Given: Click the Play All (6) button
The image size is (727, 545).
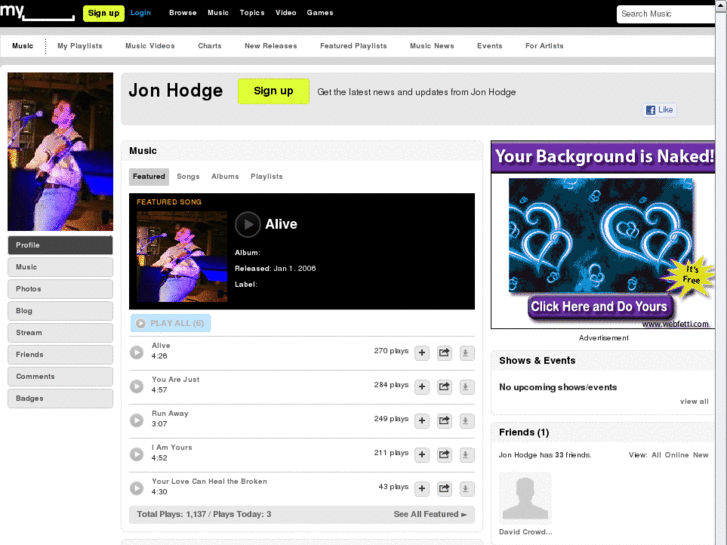Looking at the screenshot, I should pyautogui.click(x=171, y=323).
